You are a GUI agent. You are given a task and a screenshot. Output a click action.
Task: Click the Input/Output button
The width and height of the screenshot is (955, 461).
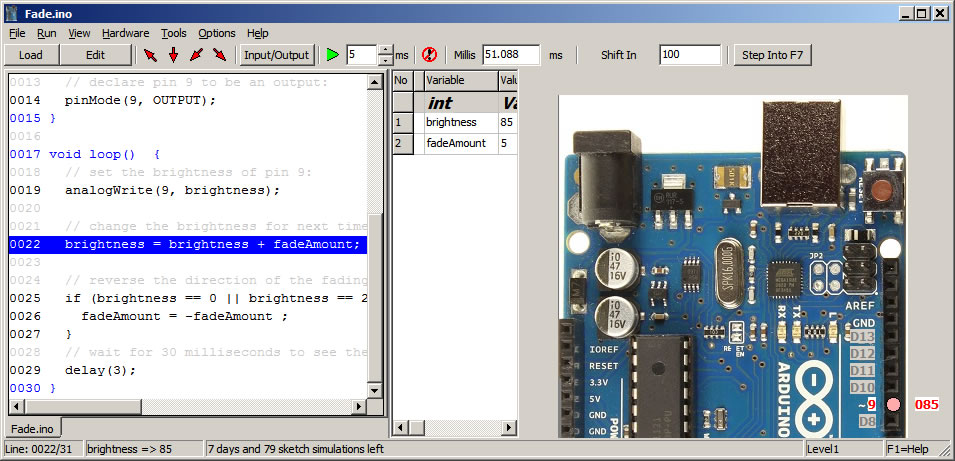point(277,55)
